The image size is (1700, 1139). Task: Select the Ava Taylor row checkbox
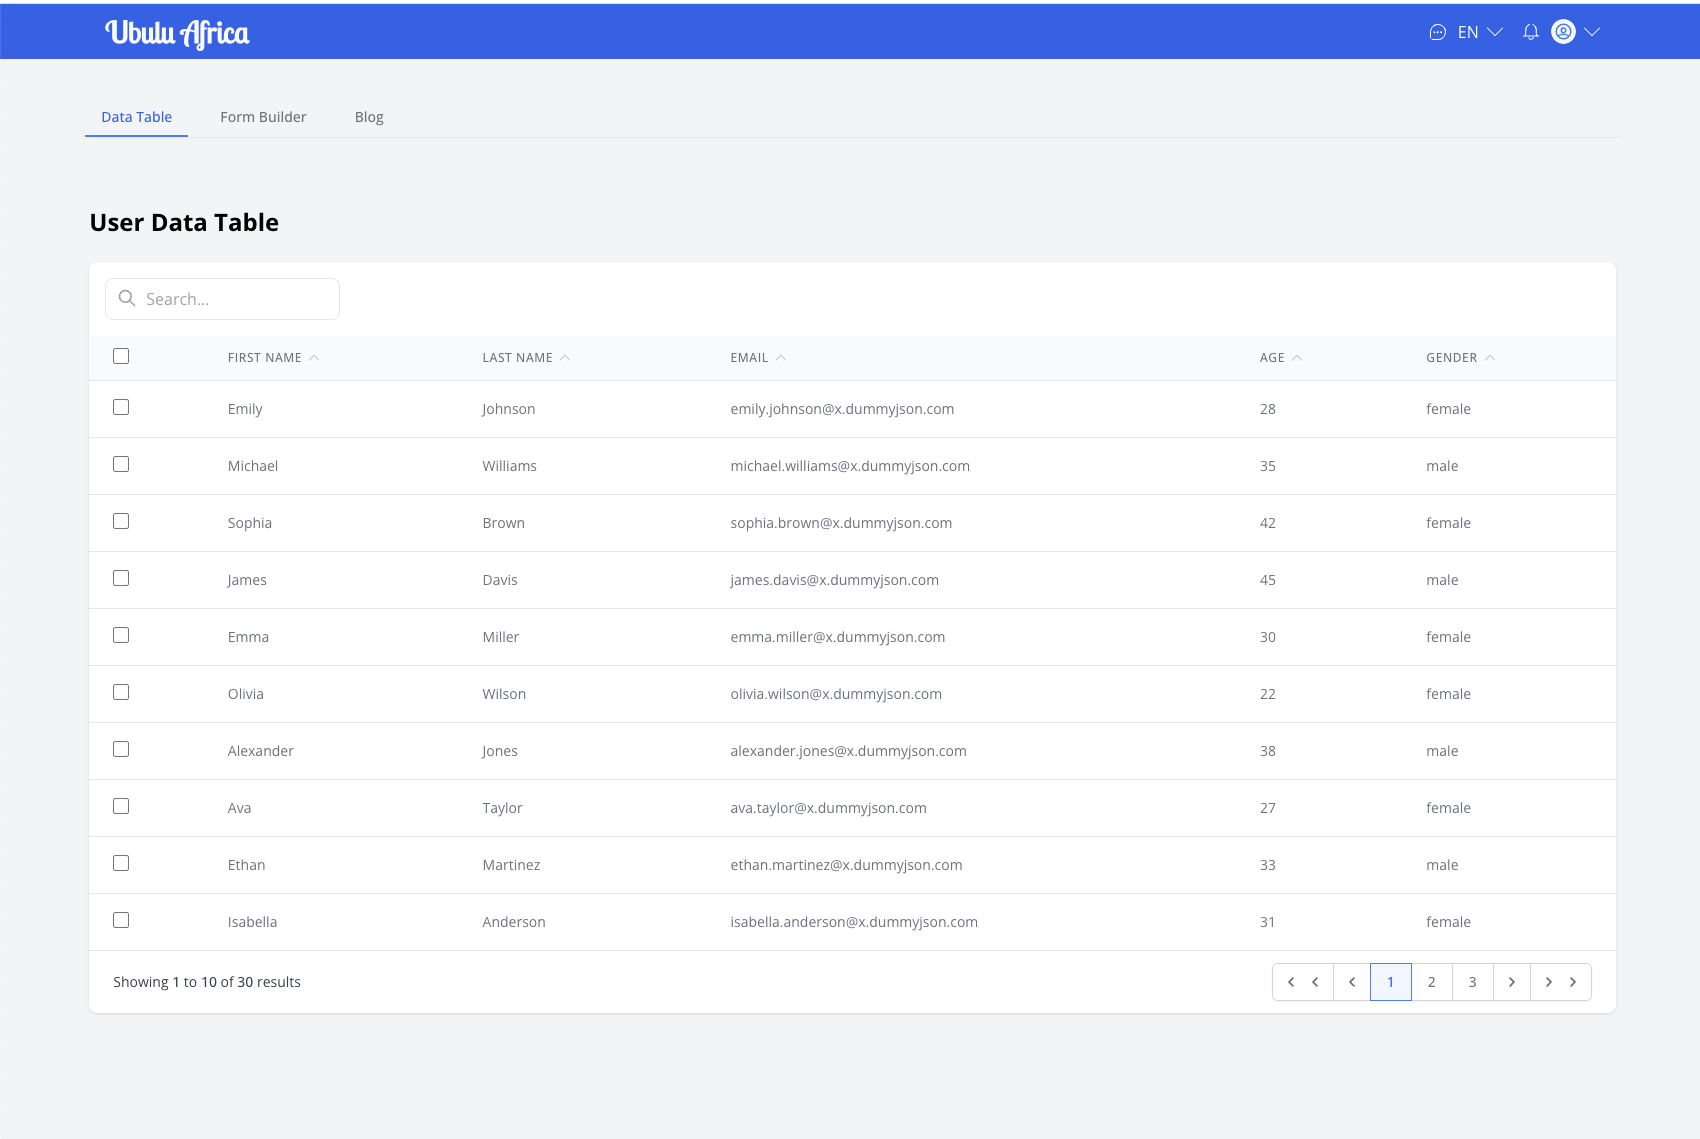point(121,806)
